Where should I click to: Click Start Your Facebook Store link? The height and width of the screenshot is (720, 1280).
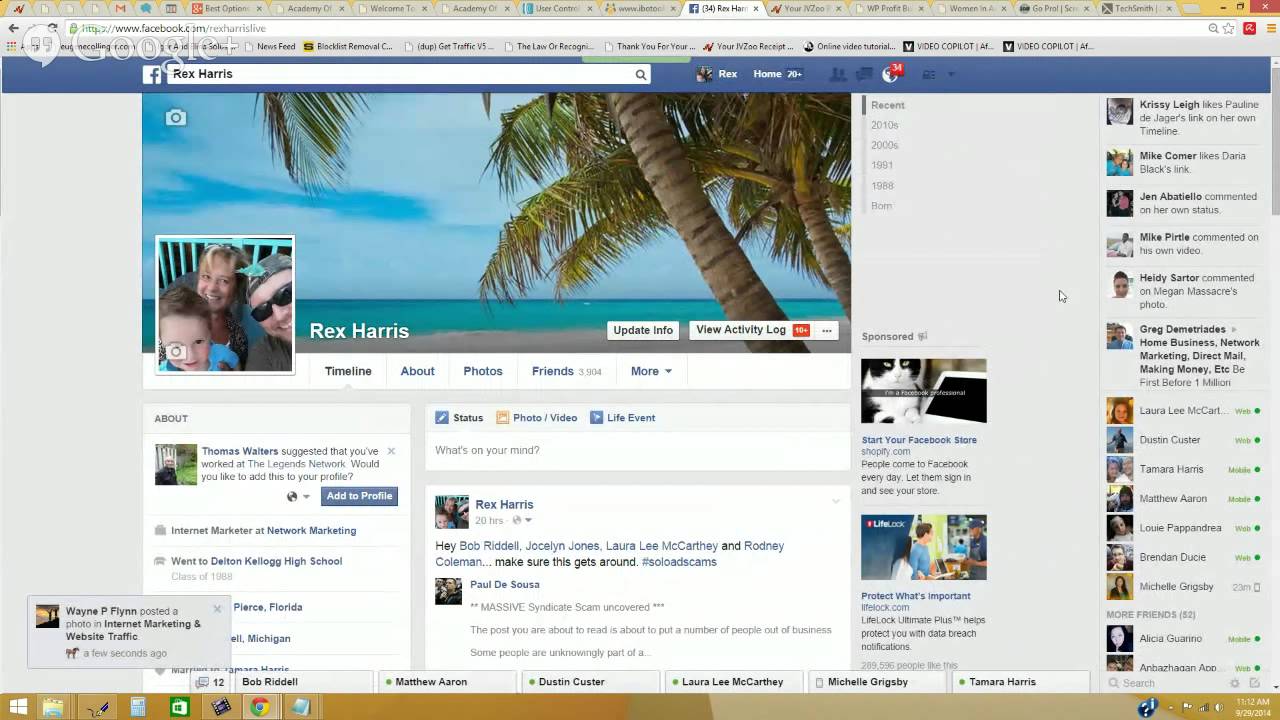tap(919, 440)
